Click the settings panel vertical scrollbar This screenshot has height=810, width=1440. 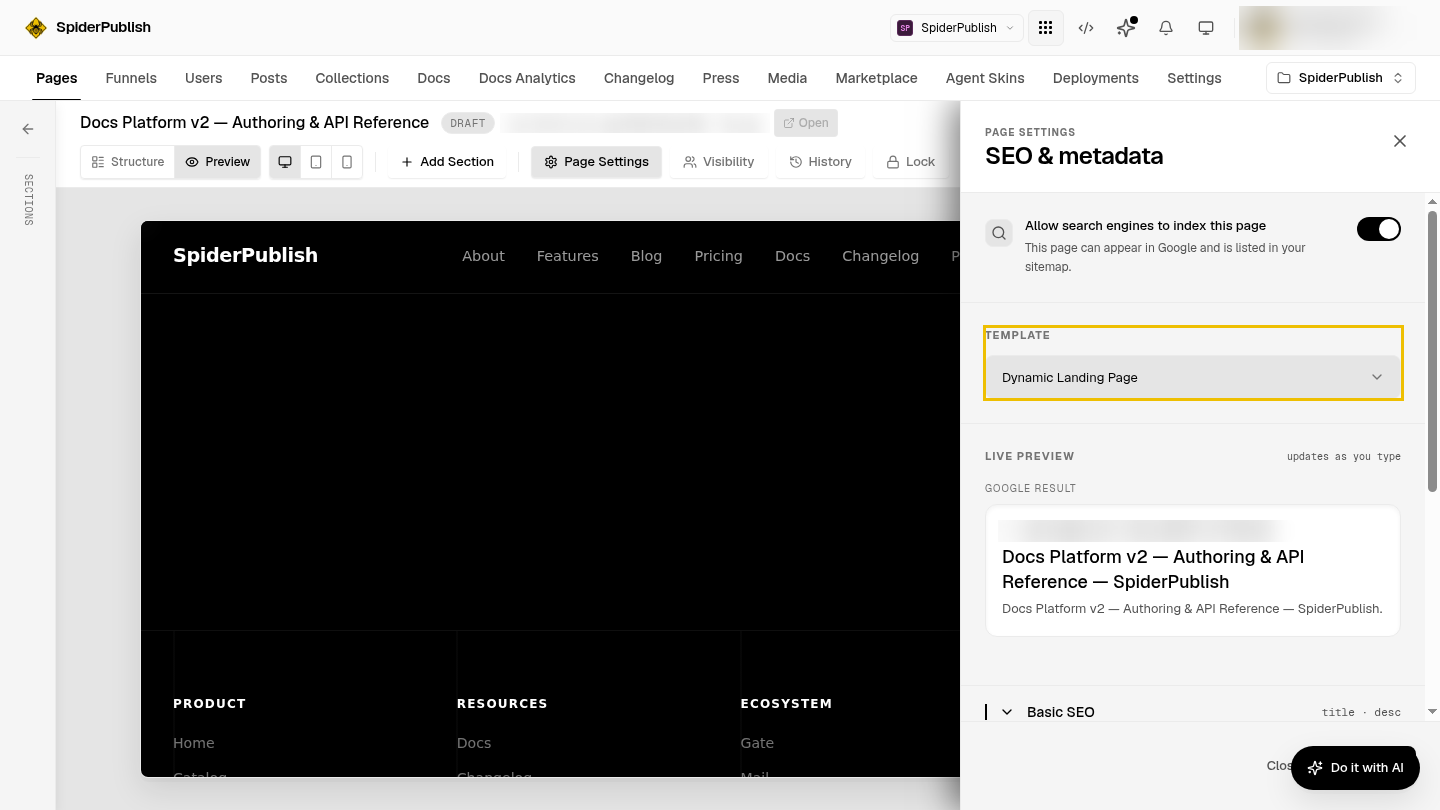pyautogui.click(x=1432, y=350)
